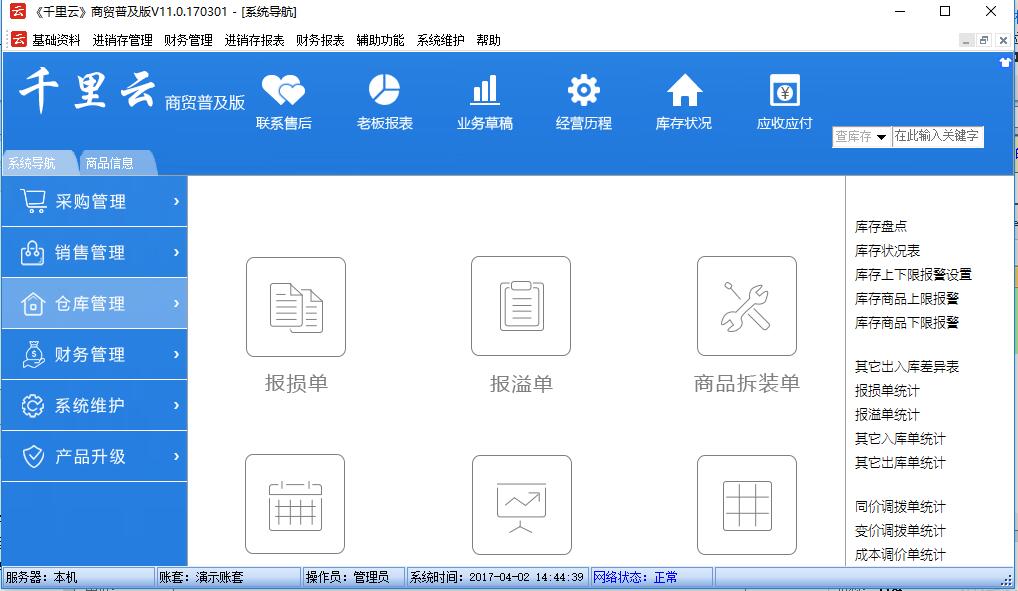Screen dimensions: 1018x591
Task: Open 财务管理 menu in menu bar
Action: (x=188, y=40)
